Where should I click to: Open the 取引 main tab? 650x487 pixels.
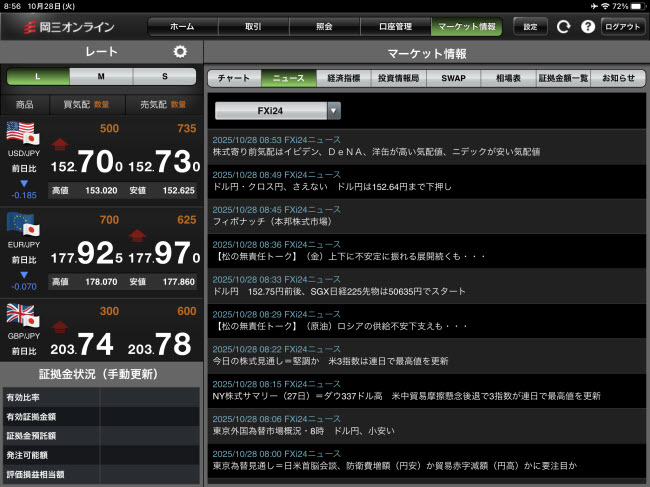[x=253, y=27]
